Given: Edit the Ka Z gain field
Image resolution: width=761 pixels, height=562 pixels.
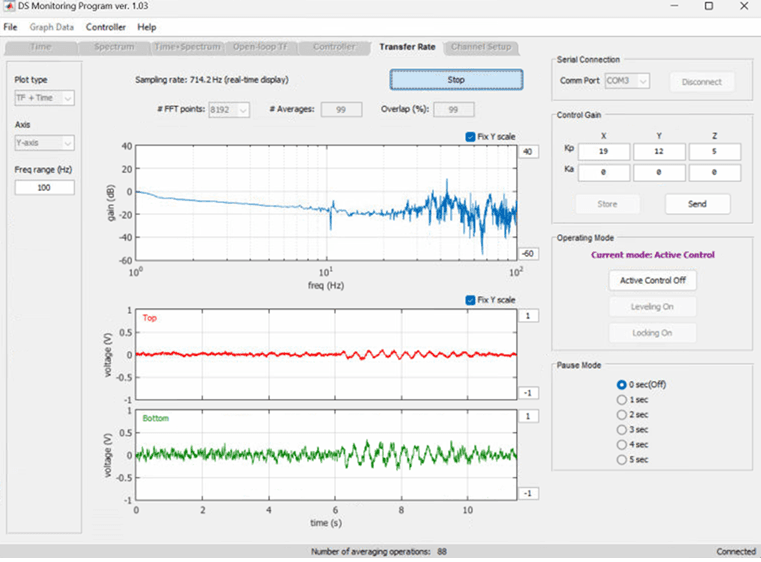Looking at the screenshot, I should point(714,172).
